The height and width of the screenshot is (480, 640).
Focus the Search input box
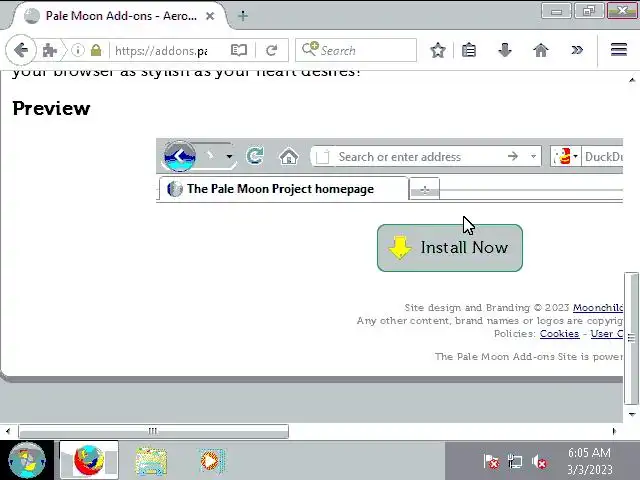tap(356, 50)
